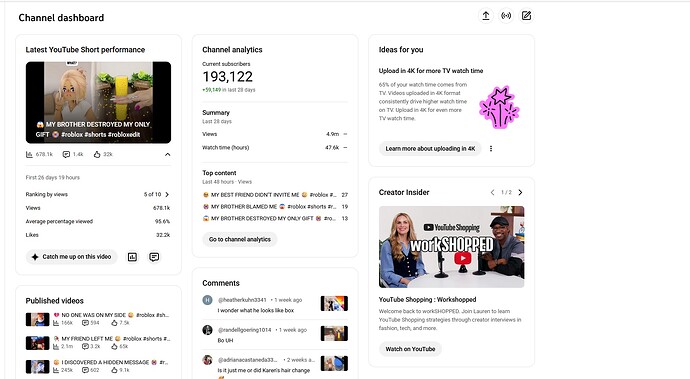Click thumbnail of MY FRIEND LEFT ME video

(x=37, y=343)
